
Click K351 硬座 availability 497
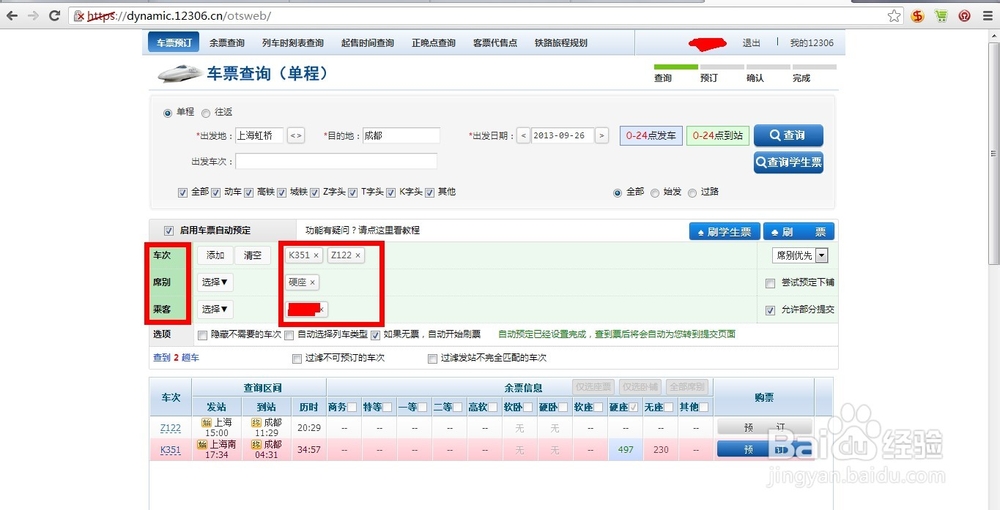626,450
